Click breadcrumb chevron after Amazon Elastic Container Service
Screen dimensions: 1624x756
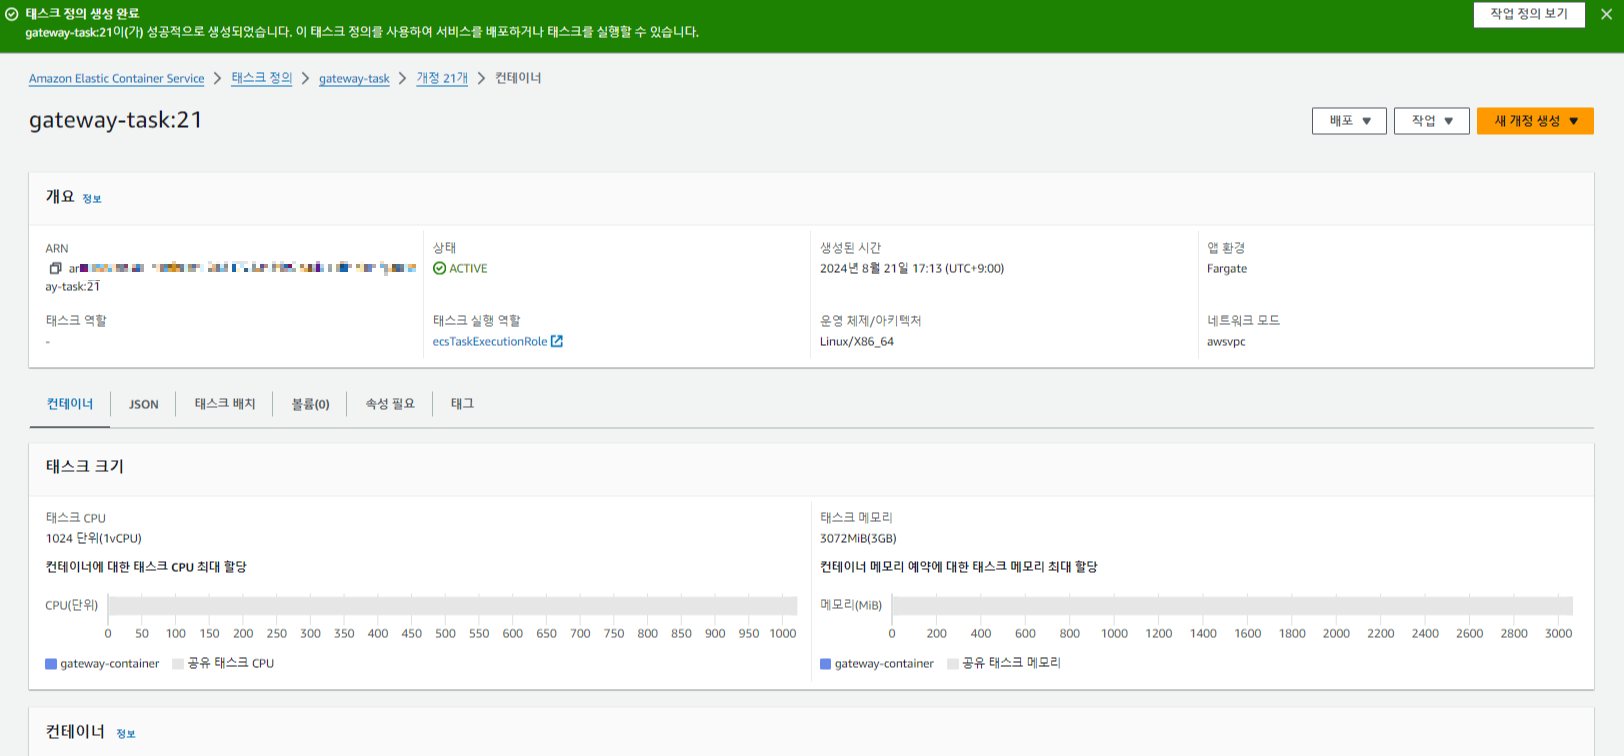click(217, 78)
